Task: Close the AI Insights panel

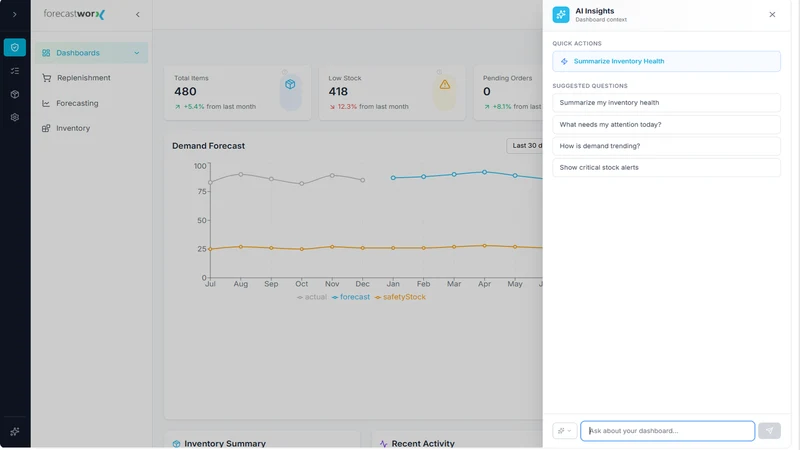Action: tap(772, 14)
